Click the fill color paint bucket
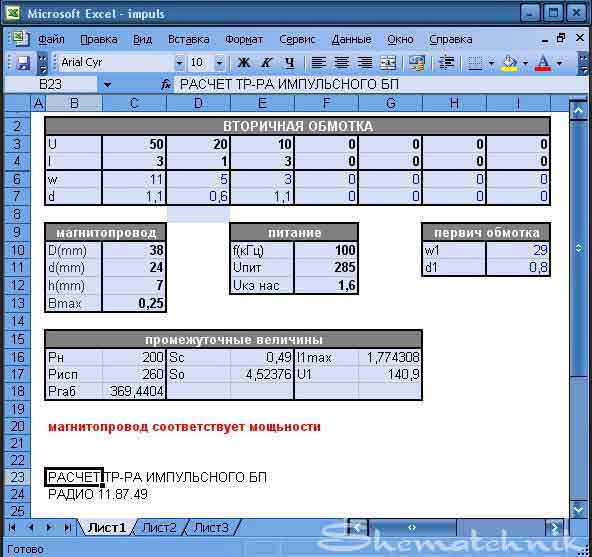 (x=509, y=63)
